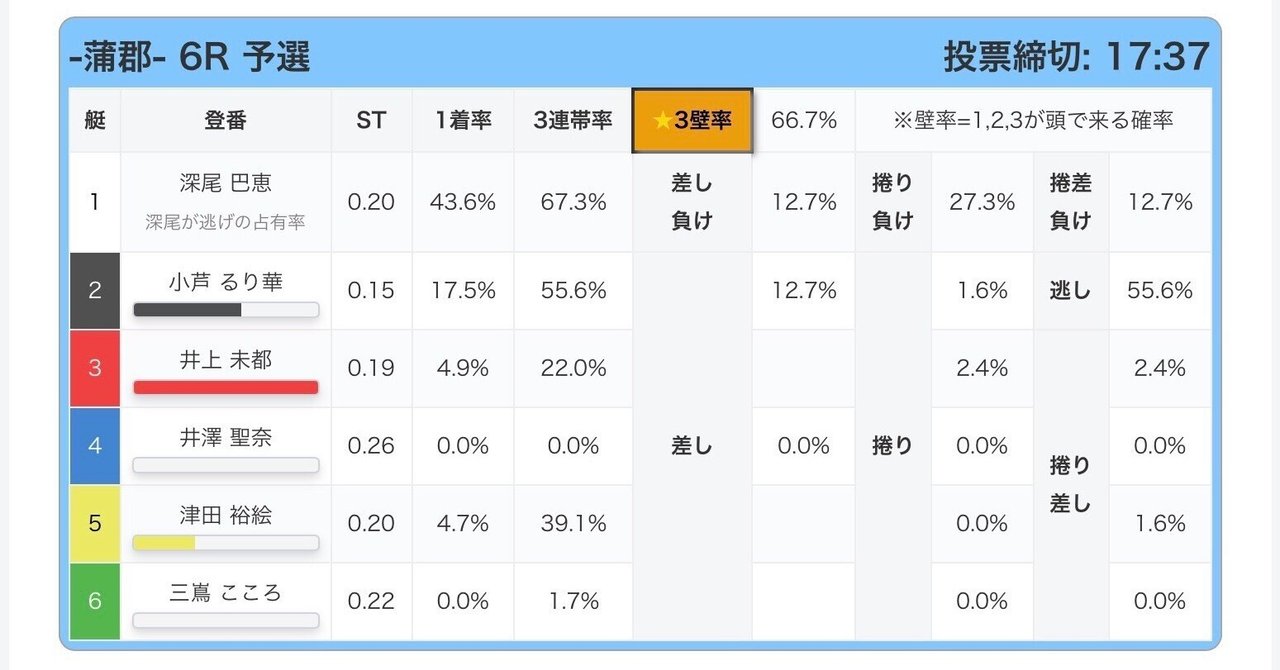
Task: Select boat number 3 red cell
Action: pos(95,368)
